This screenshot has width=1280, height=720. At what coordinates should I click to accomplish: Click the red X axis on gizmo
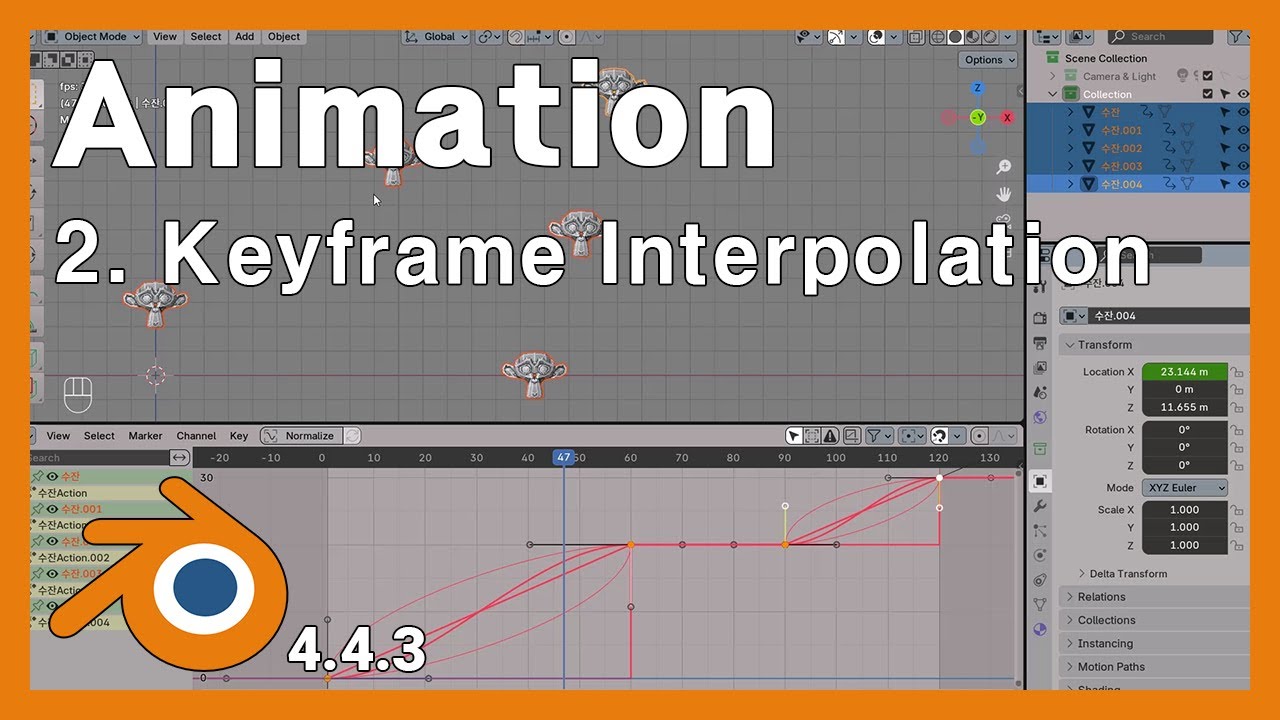click(x=1007, y=118)
